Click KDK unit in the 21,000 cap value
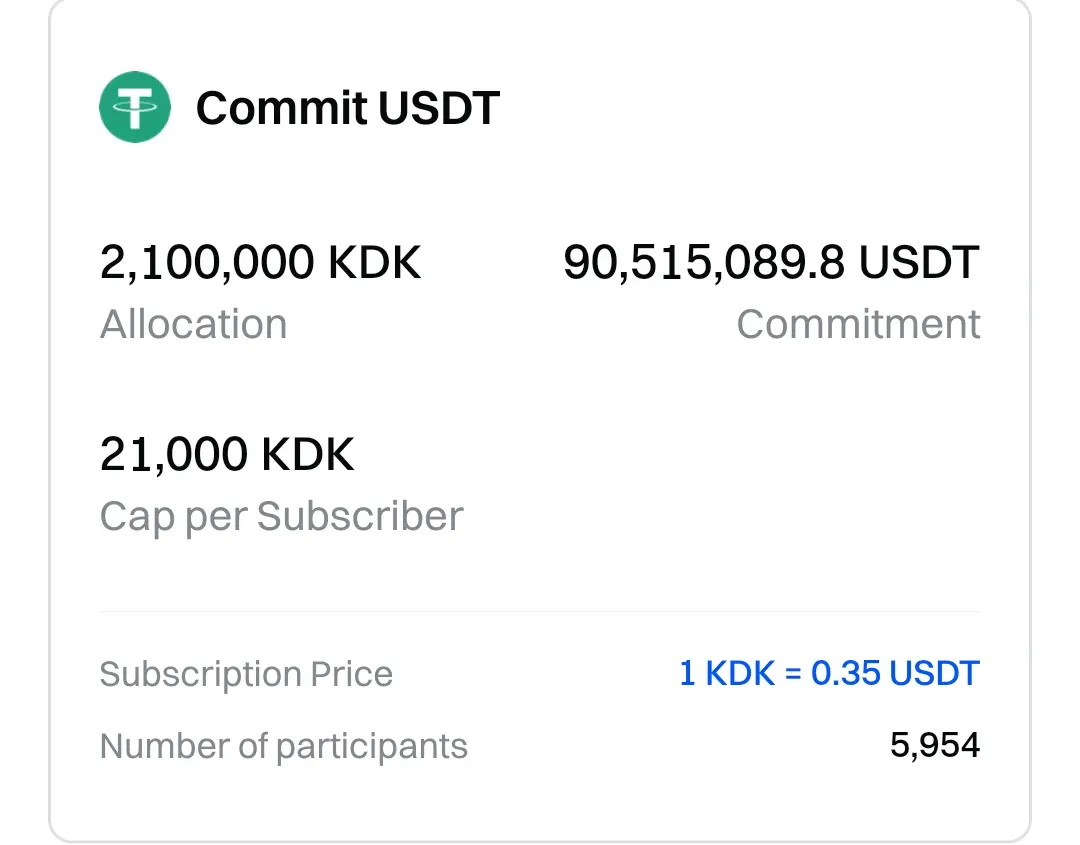Screen dimensions: 1080x845 point(308,455)
